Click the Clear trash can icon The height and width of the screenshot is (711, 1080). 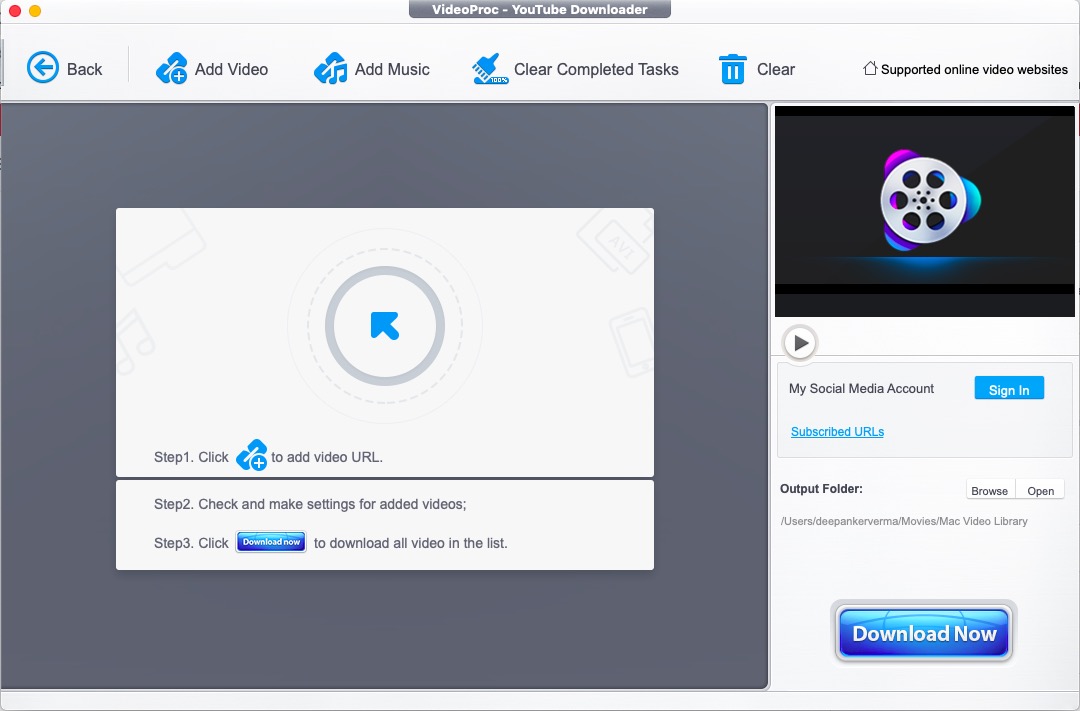732,69
